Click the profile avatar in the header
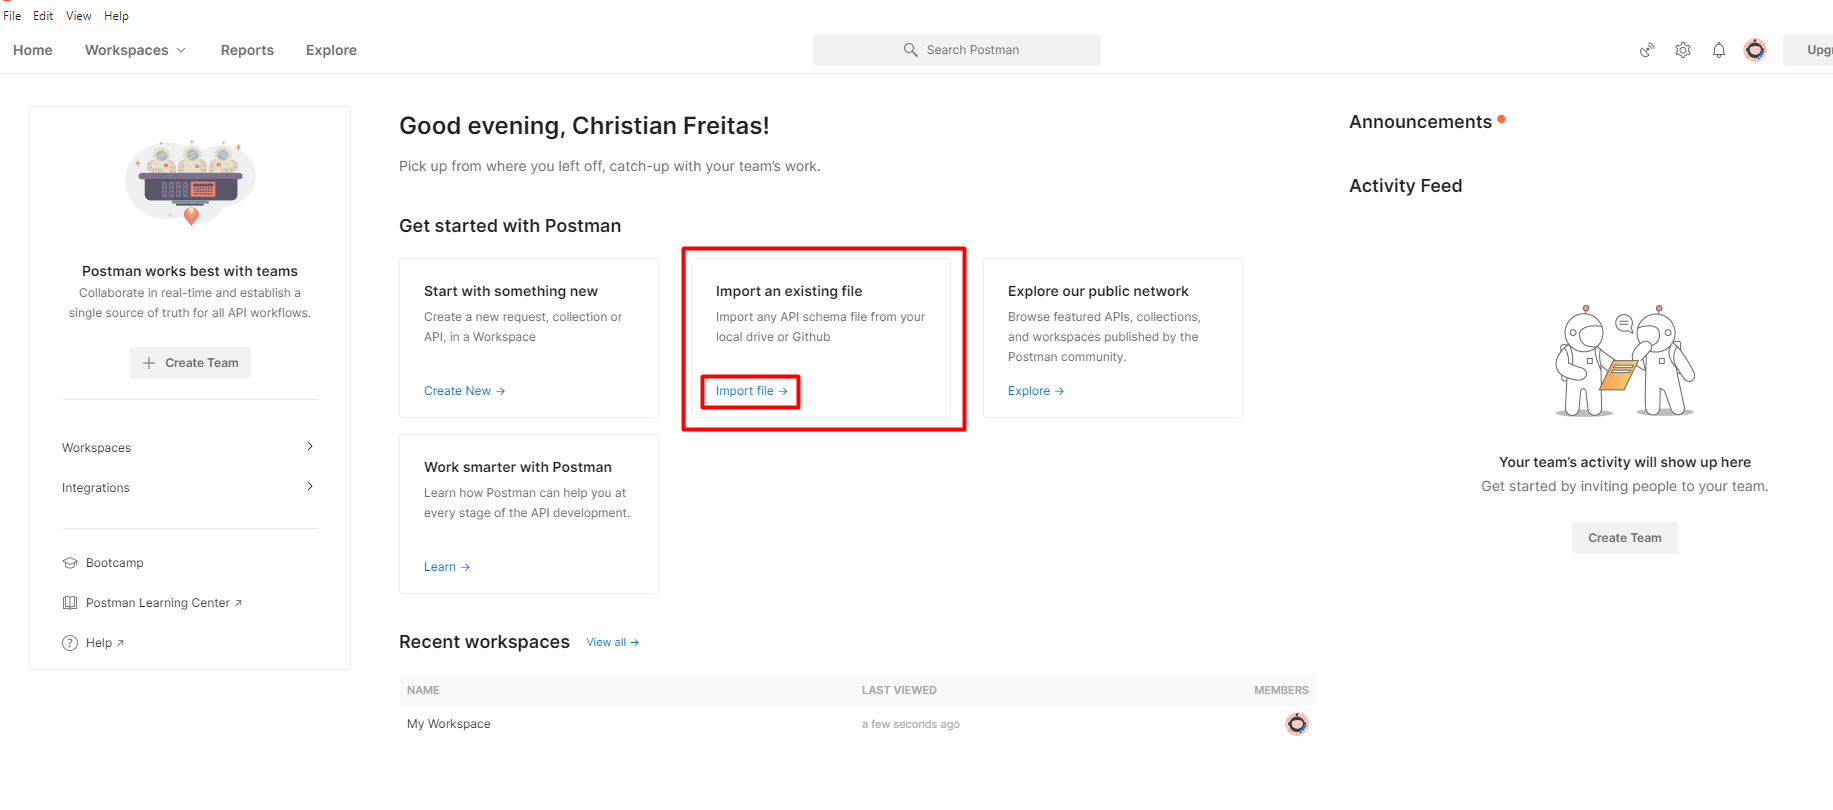The width and height of the screenshot is (1833, 810). click(x=1755, y=49)
